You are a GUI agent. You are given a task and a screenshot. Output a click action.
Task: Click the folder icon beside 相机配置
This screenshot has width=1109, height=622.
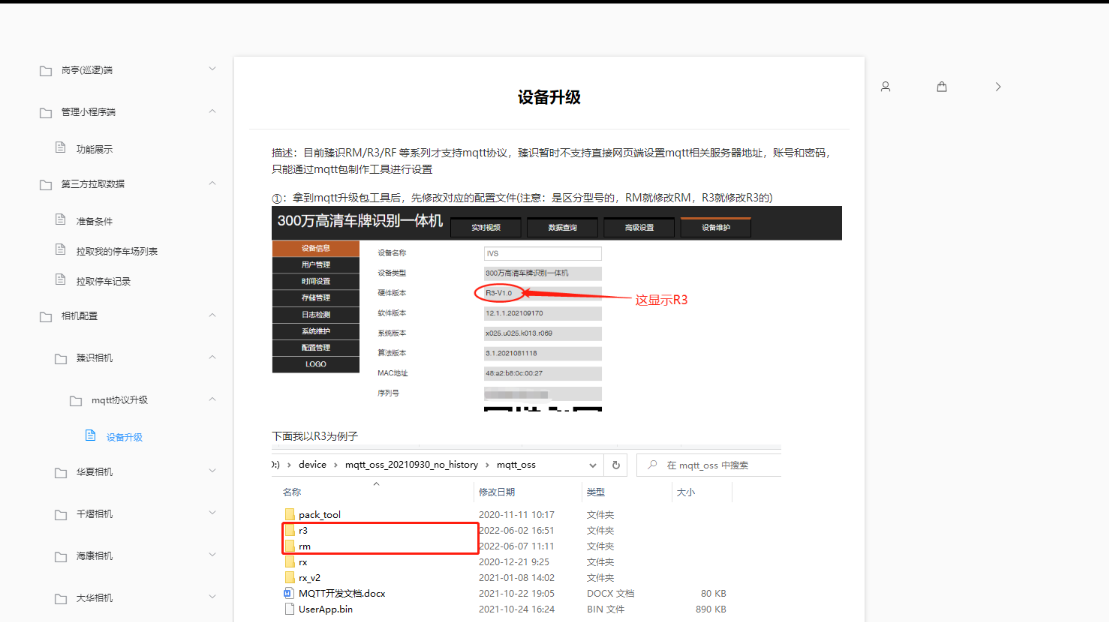click(46, 316)
